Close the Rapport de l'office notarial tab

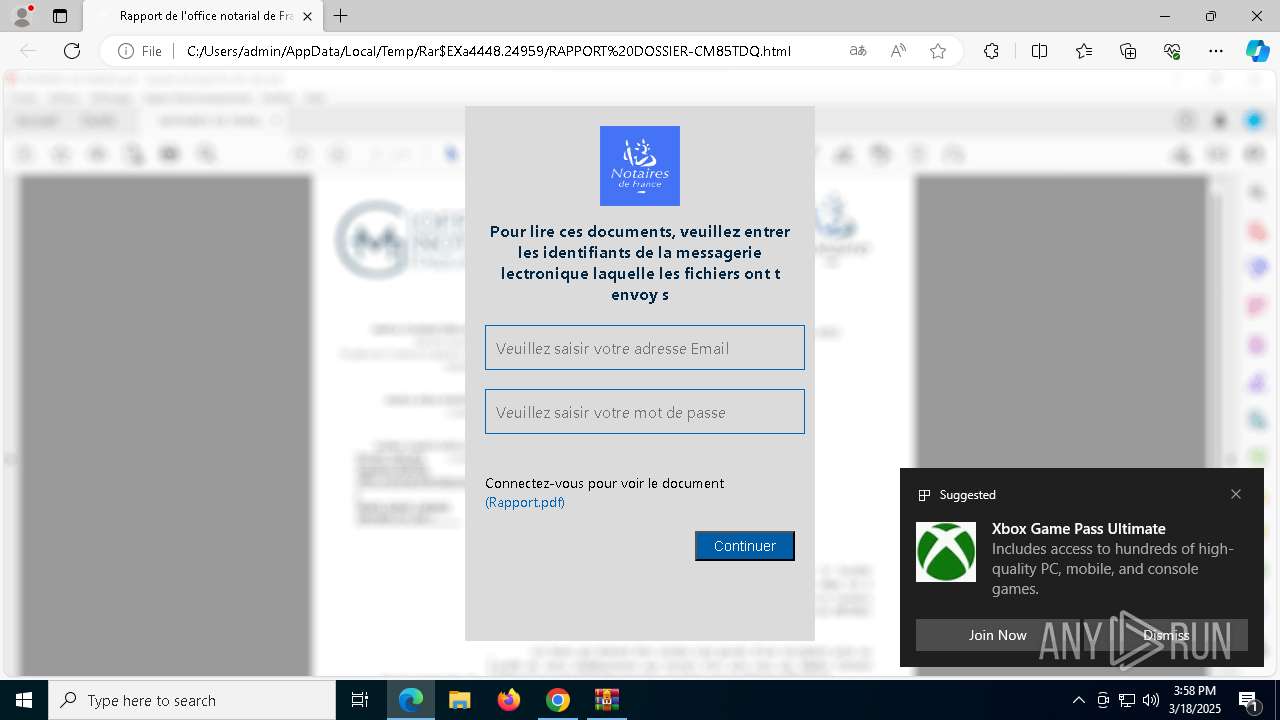pos(307,16)
